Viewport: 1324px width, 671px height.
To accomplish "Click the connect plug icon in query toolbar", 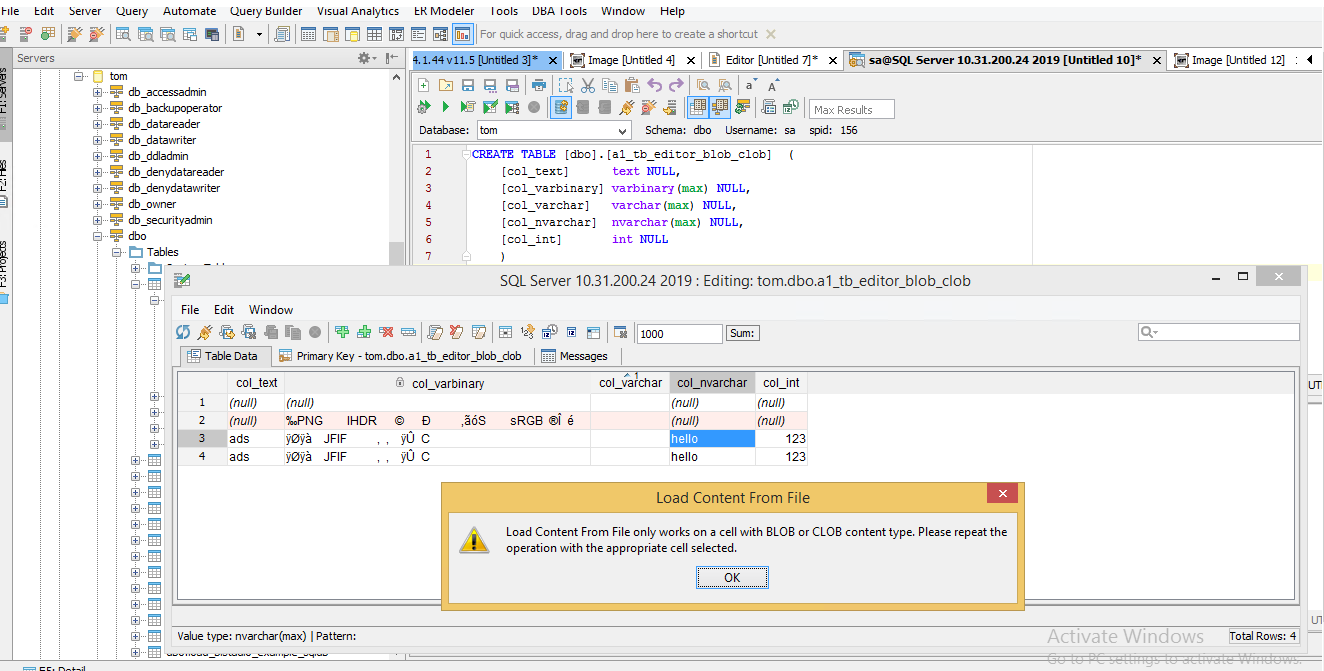I will pyautogui.click(x=626, y=107).
